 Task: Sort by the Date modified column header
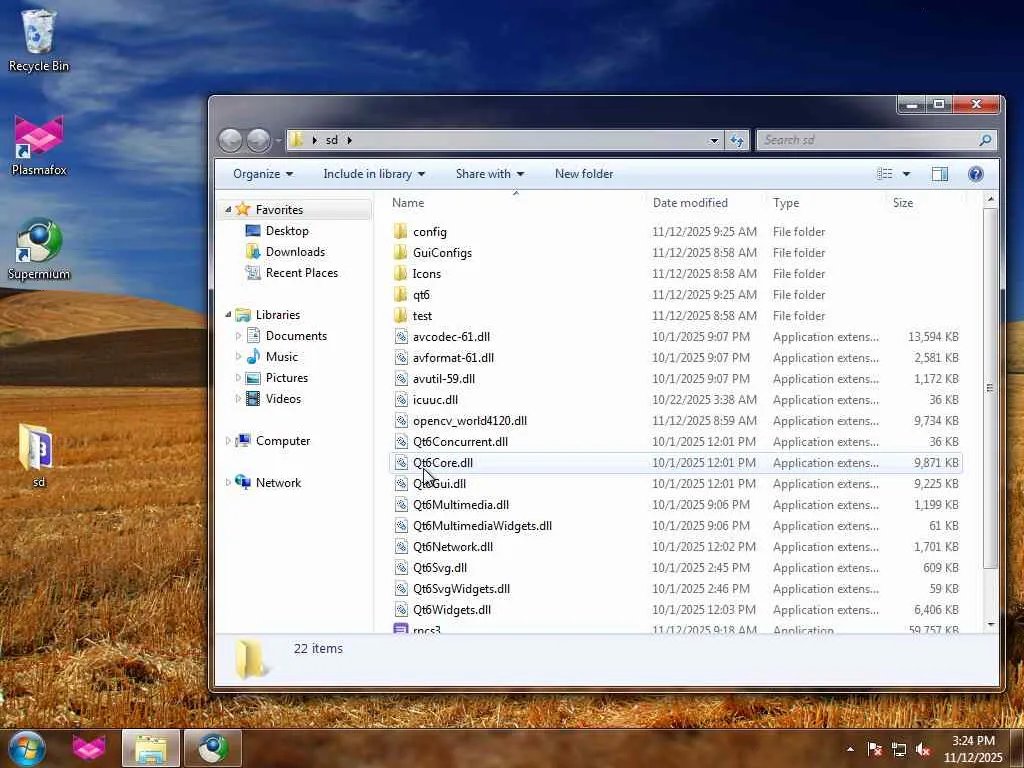[x=707, y=203]
